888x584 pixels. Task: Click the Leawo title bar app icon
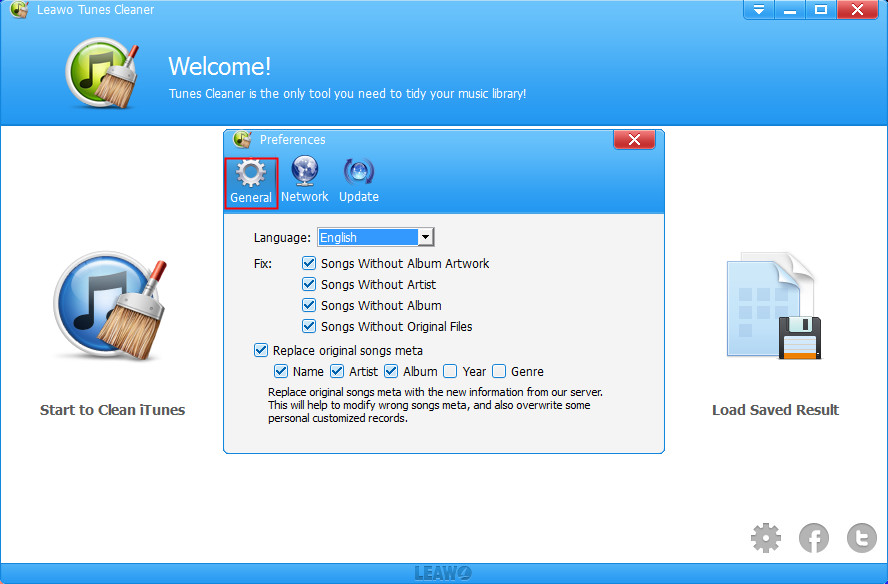[19, 10]
